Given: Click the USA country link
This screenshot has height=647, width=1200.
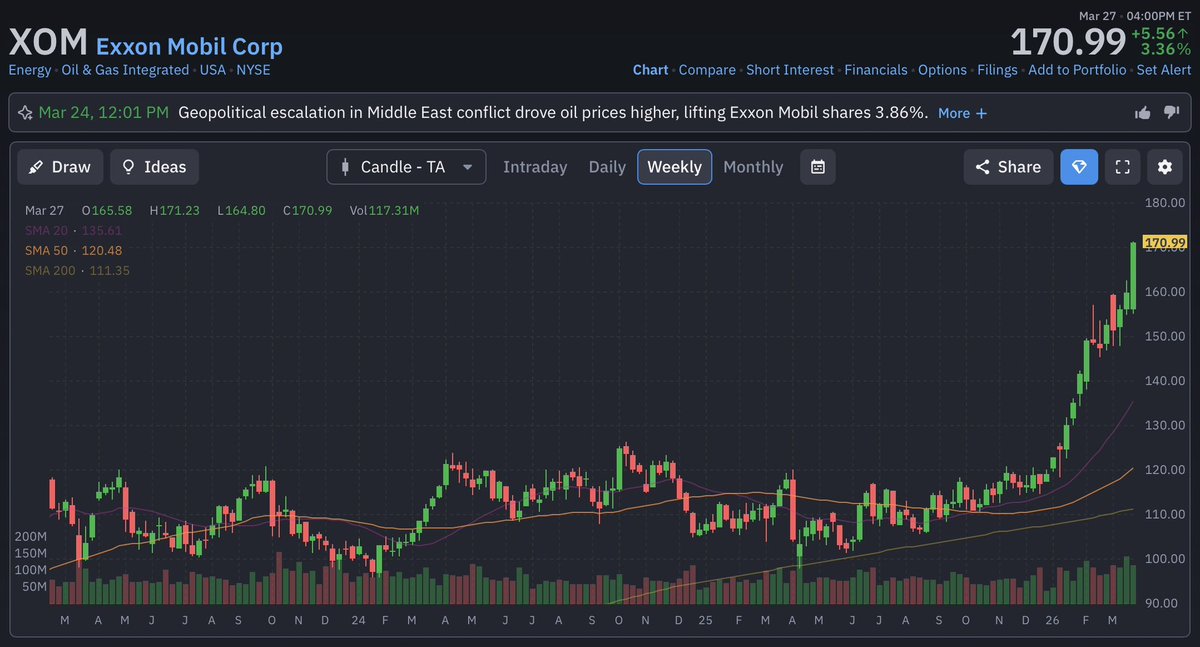Looking at the screenshot, I should pos(212,70).
